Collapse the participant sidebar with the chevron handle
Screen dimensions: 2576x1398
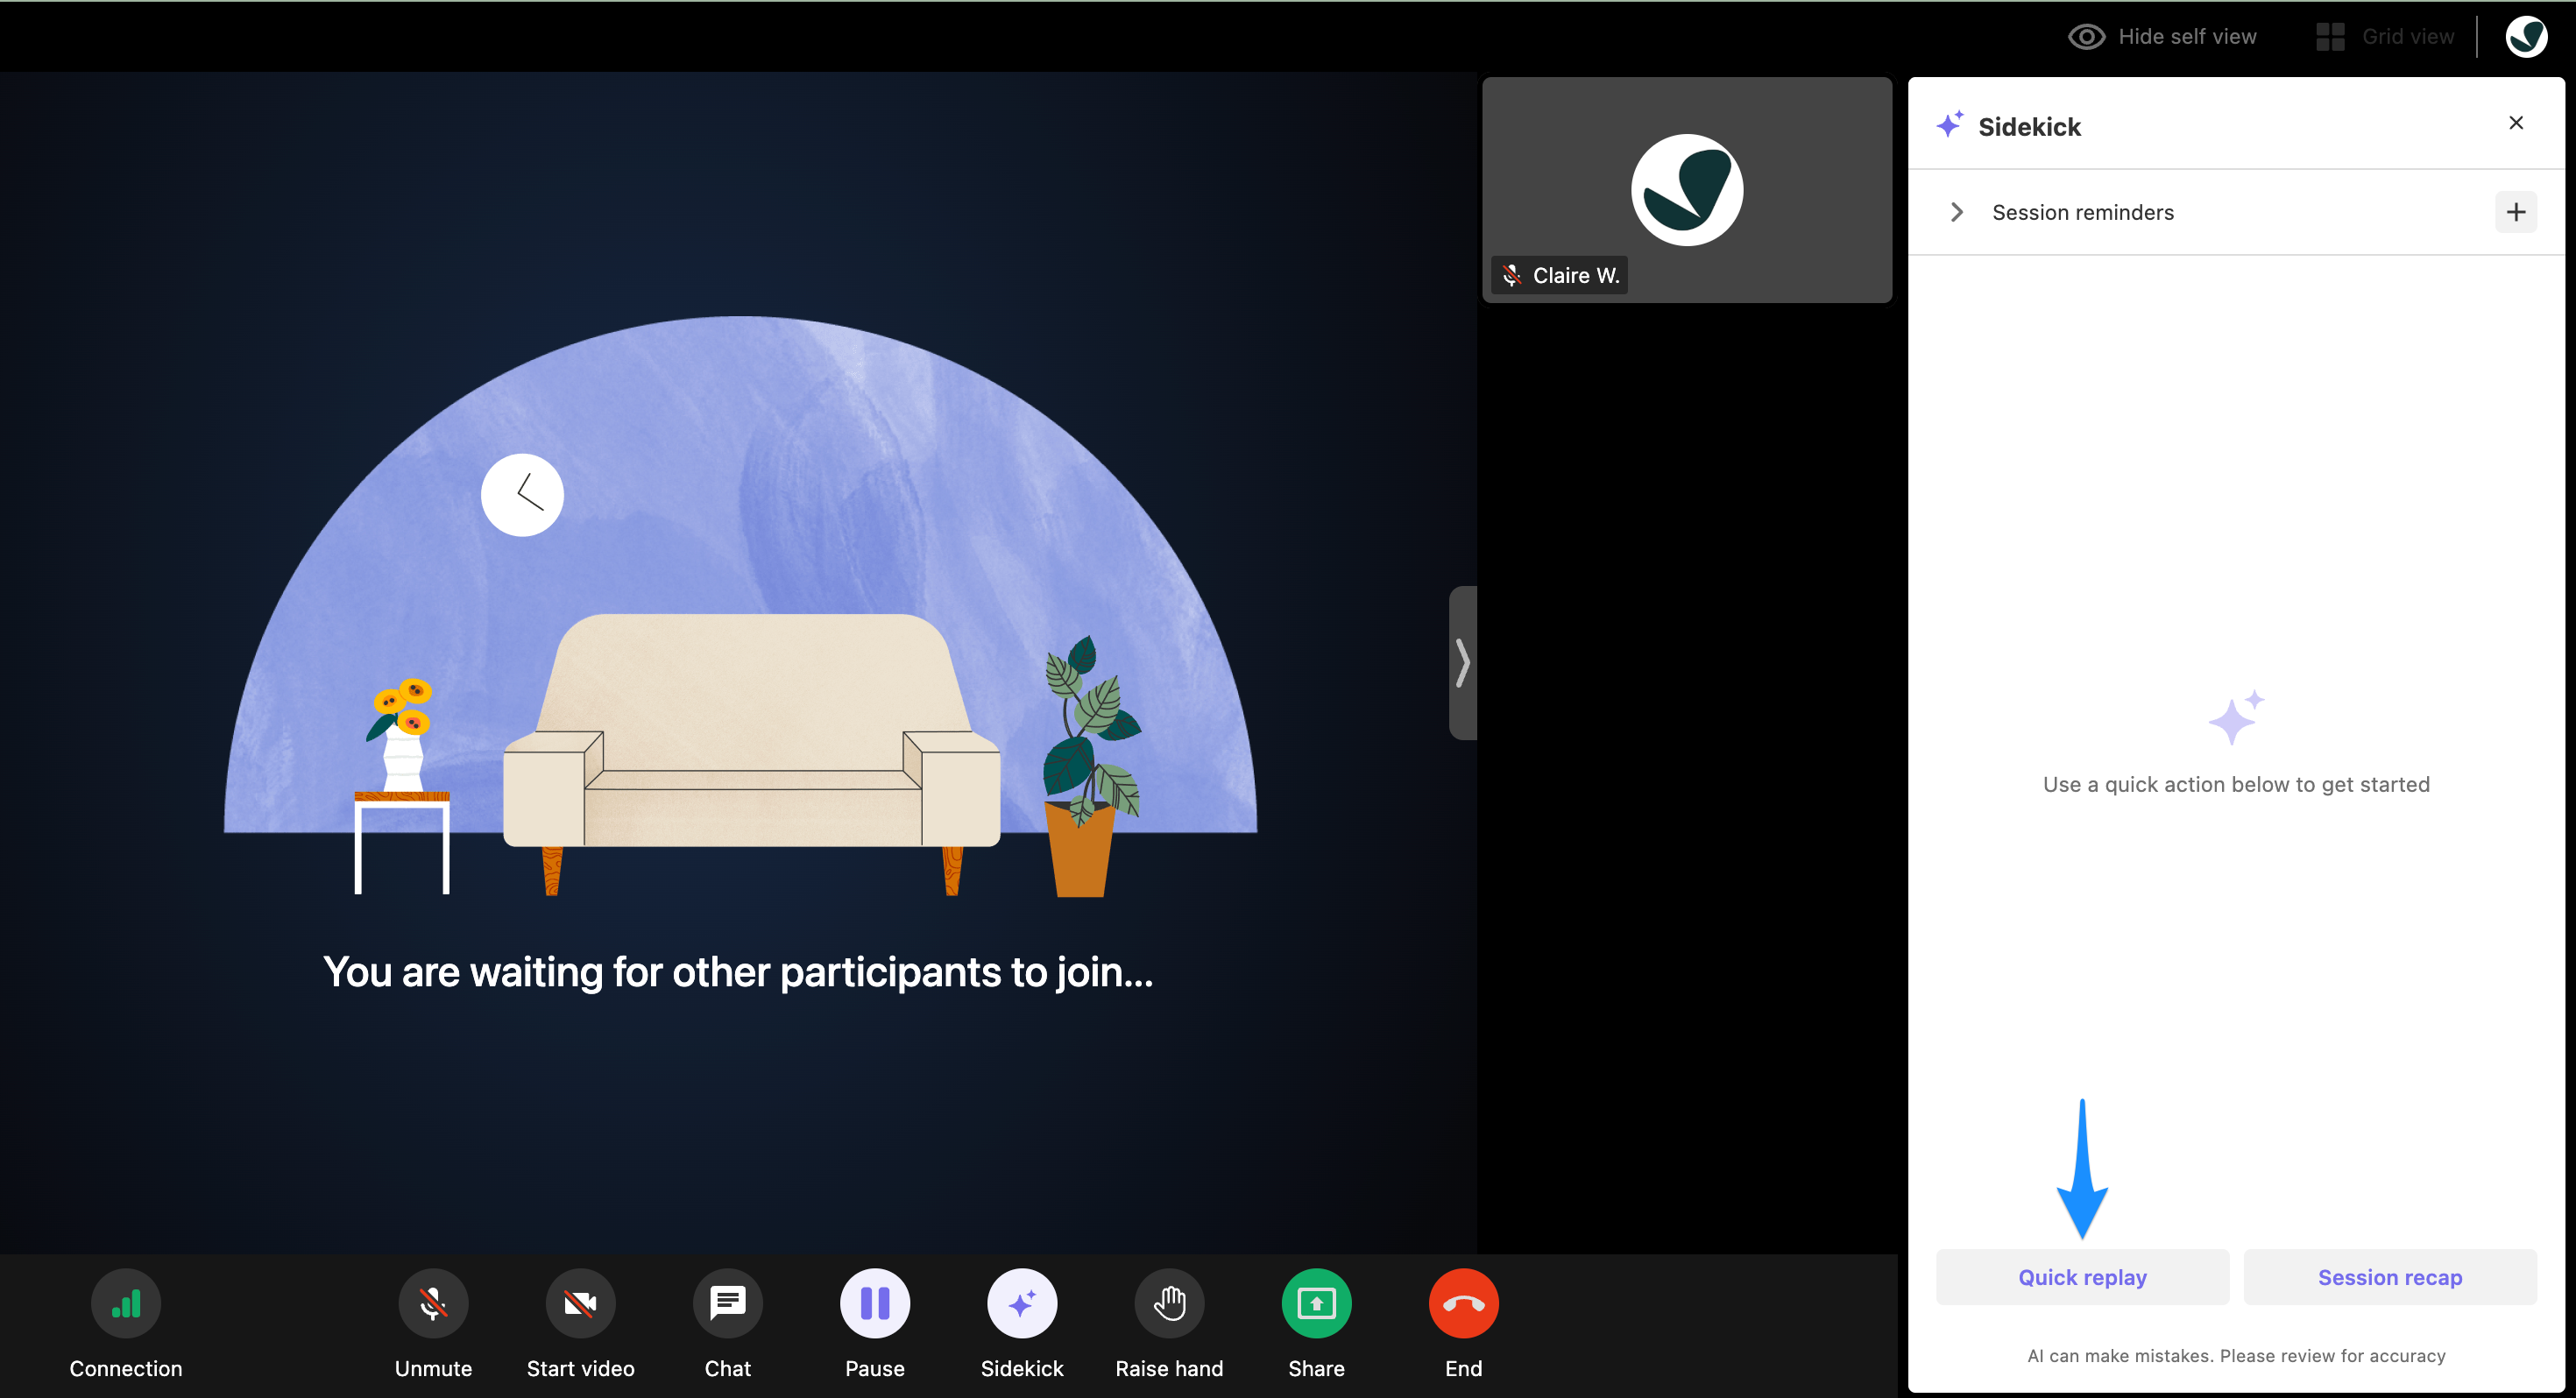pos(1462,663)
